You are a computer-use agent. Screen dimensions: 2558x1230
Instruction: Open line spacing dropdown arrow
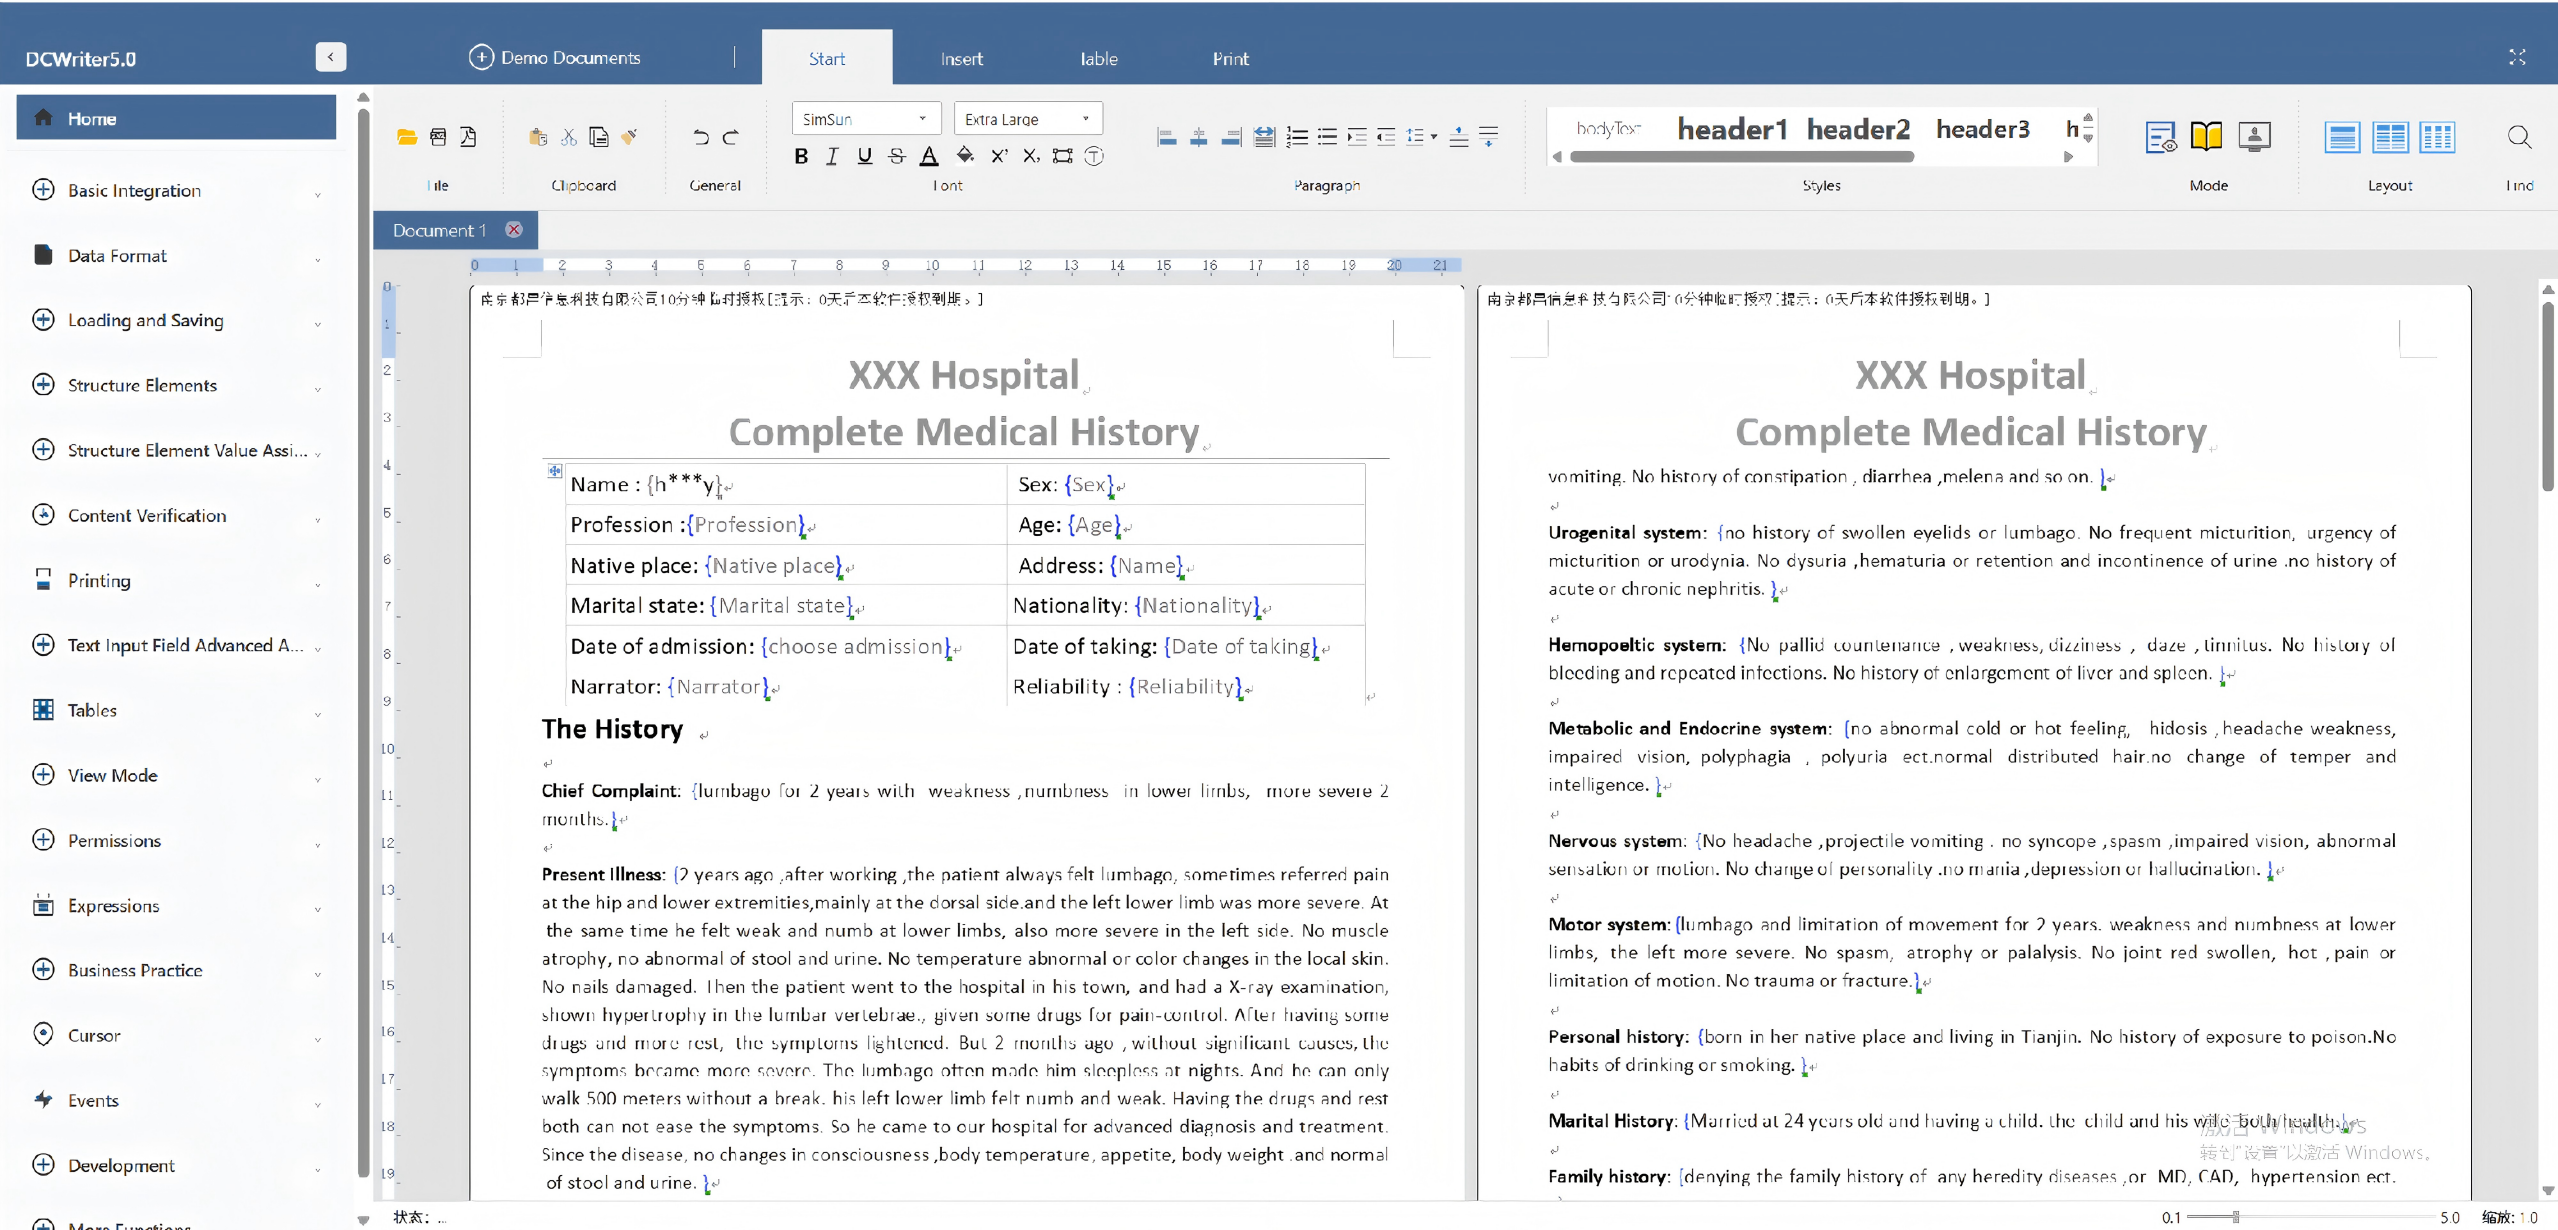1434,137
